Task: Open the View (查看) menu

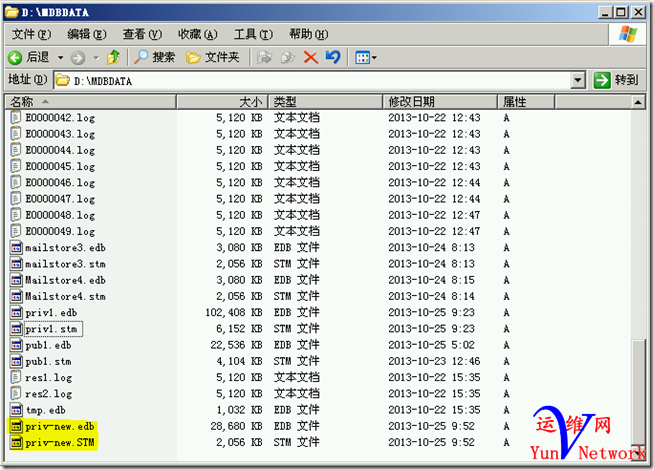Action: pyautogui.click(x=142, y=34)
